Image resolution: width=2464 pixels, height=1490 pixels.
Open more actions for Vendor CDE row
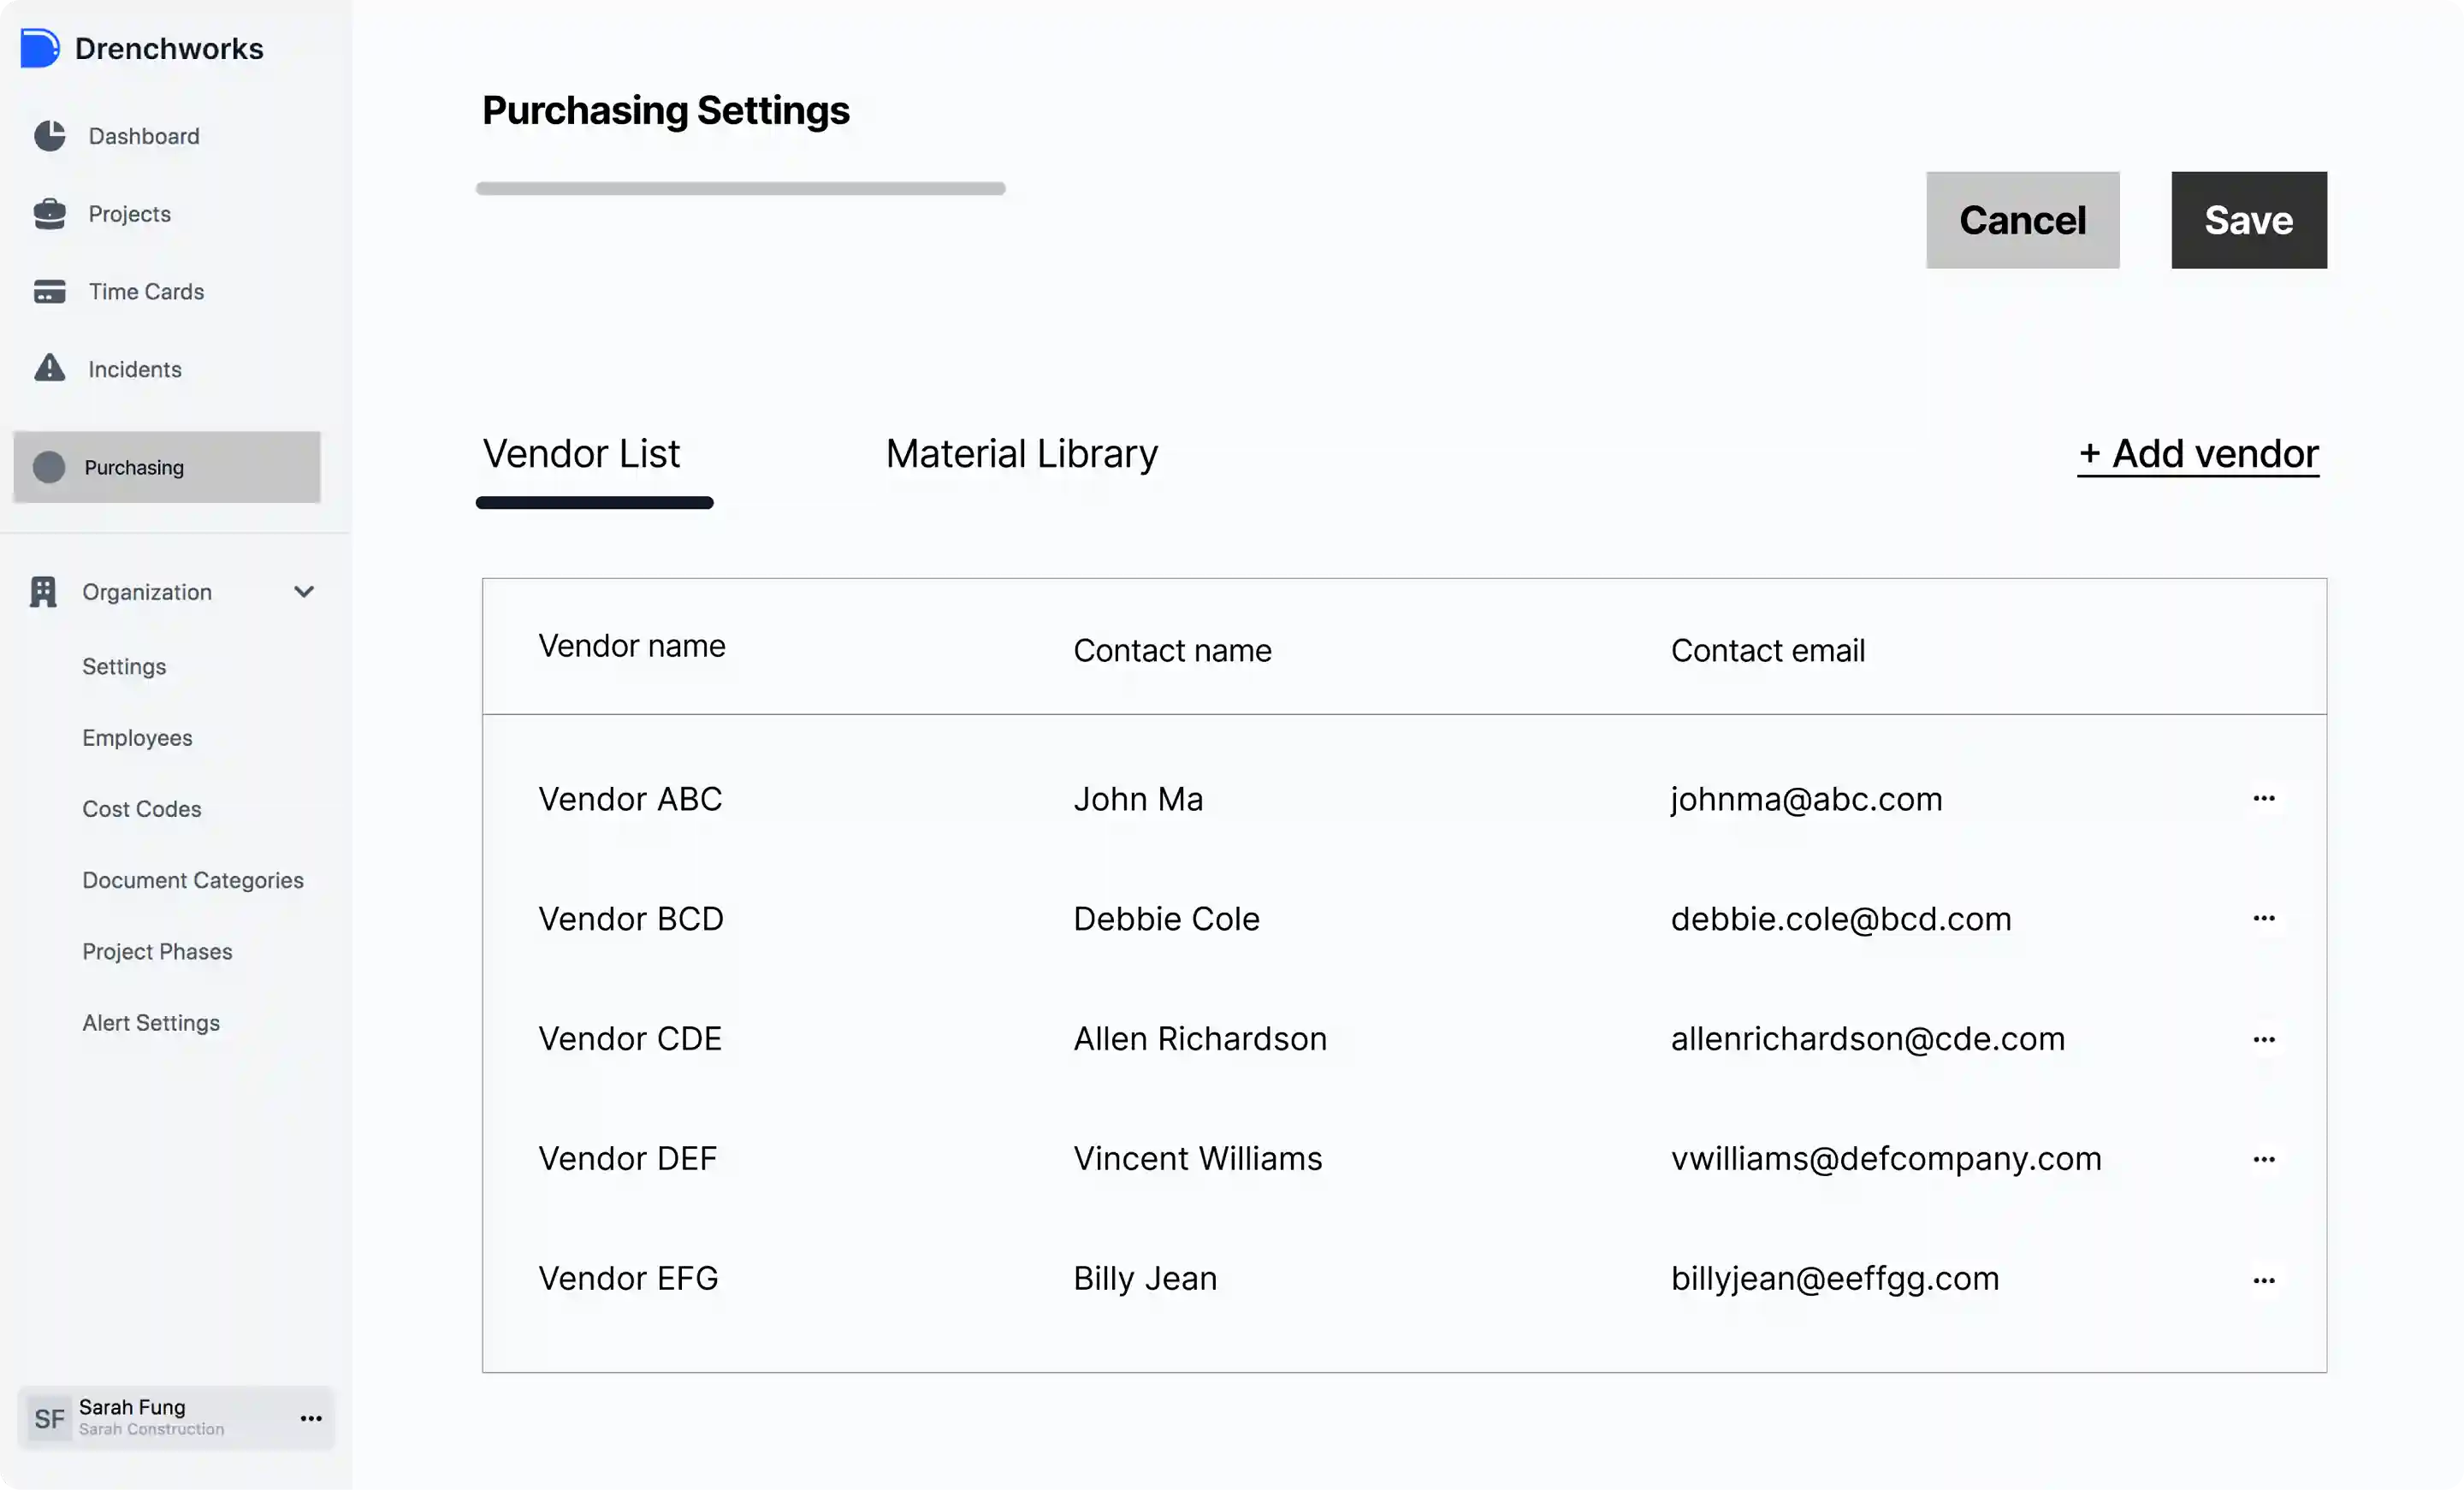point(2264,1039)
